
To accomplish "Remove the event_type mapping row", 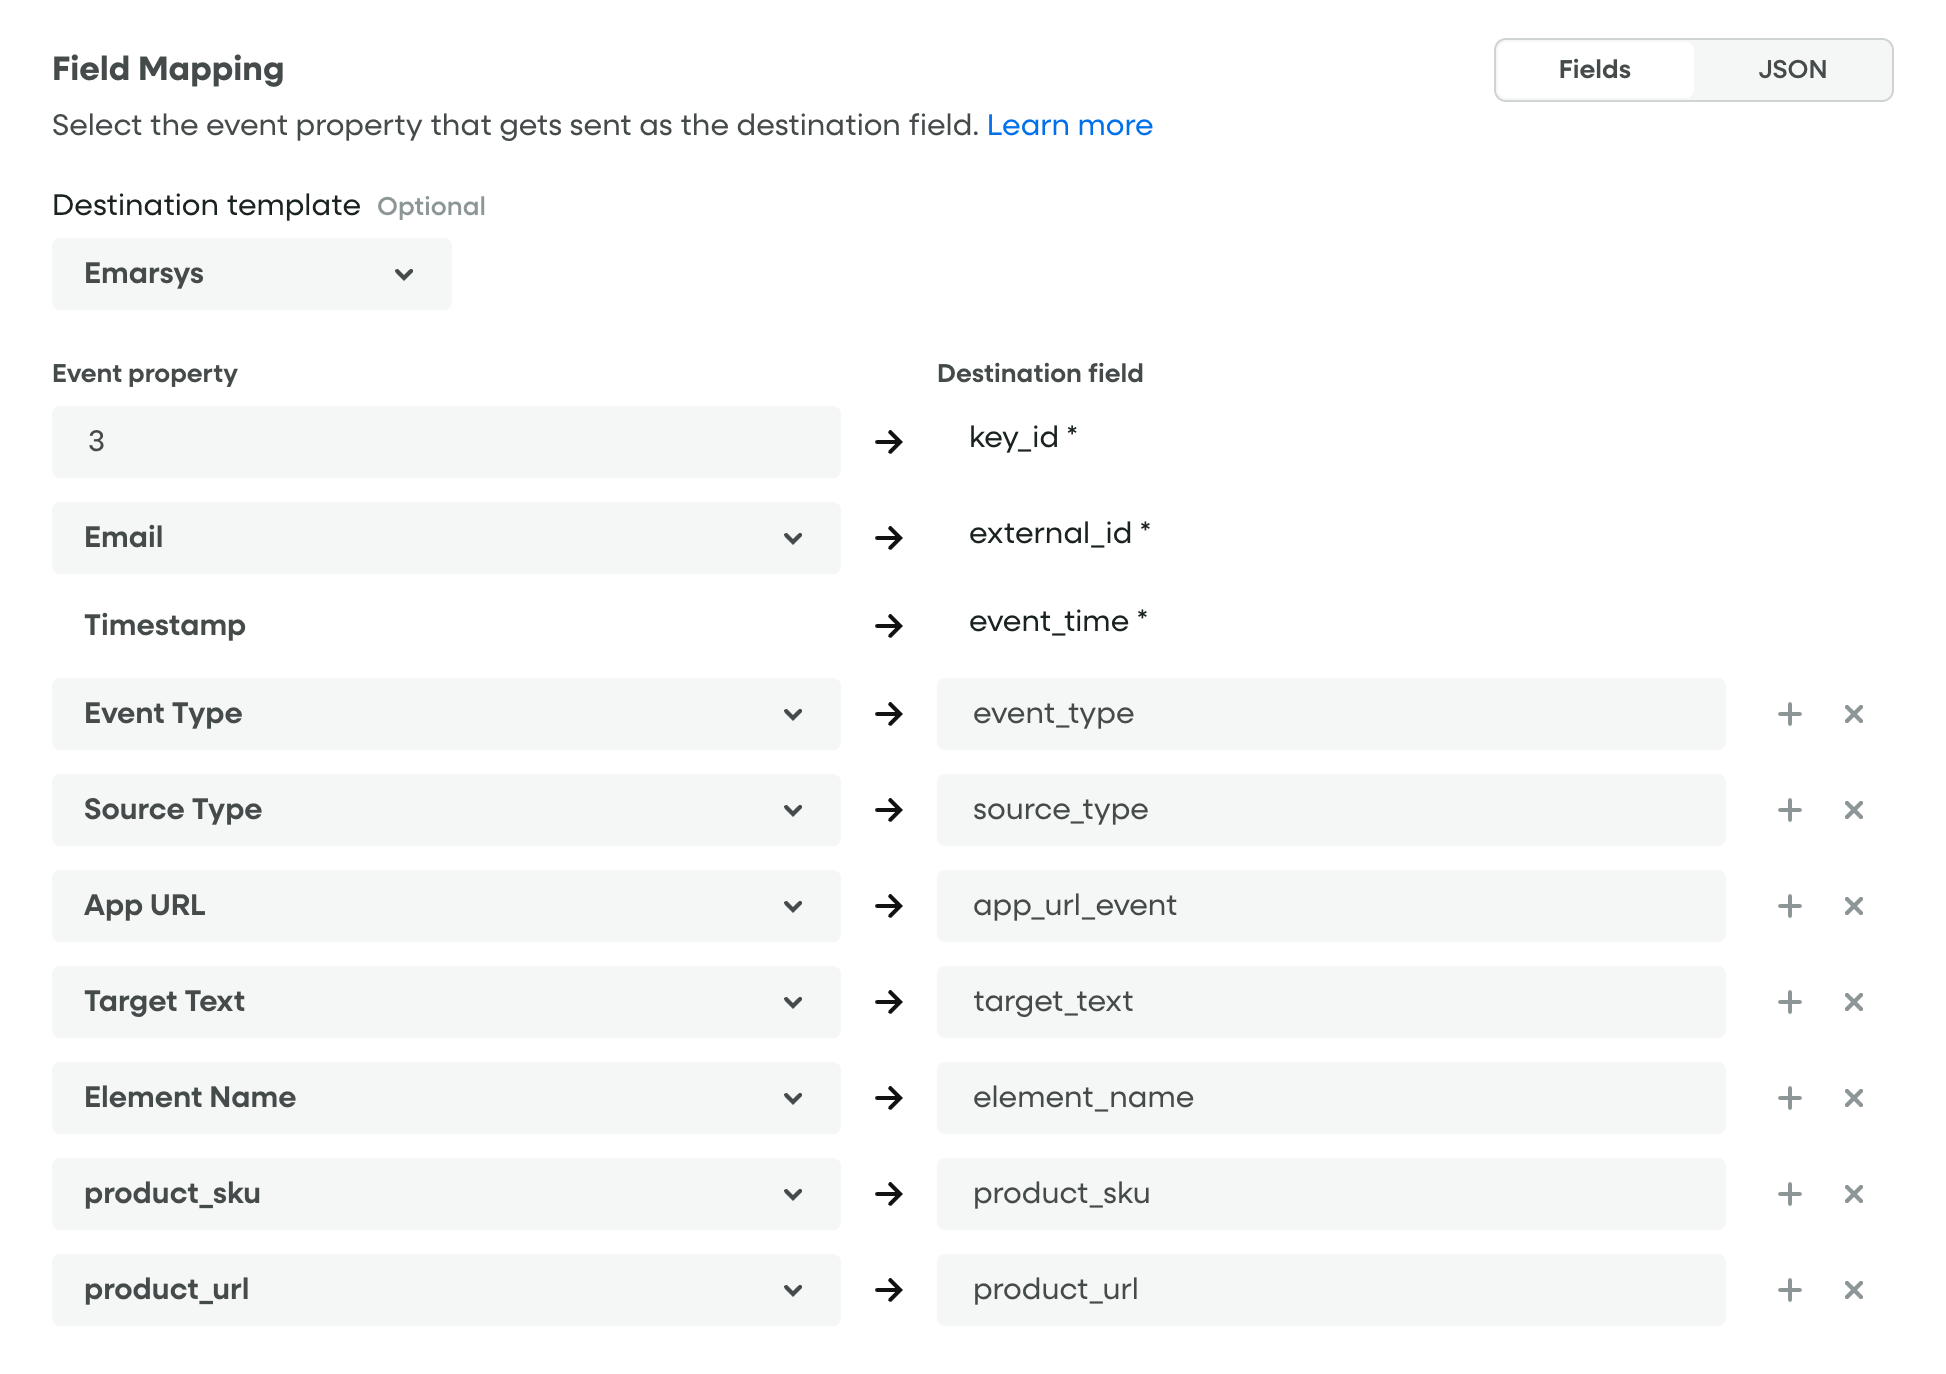I will (1853, 714).
